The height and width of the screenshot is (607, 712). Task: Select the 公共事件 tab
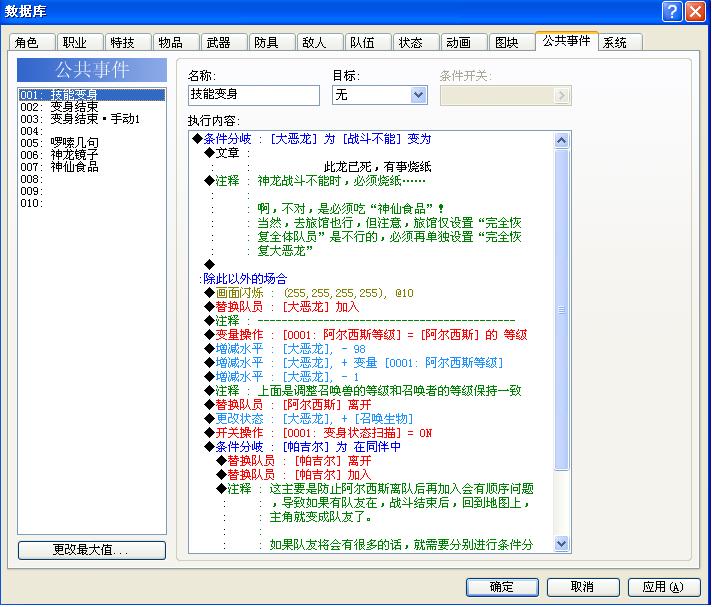[567, 41]
